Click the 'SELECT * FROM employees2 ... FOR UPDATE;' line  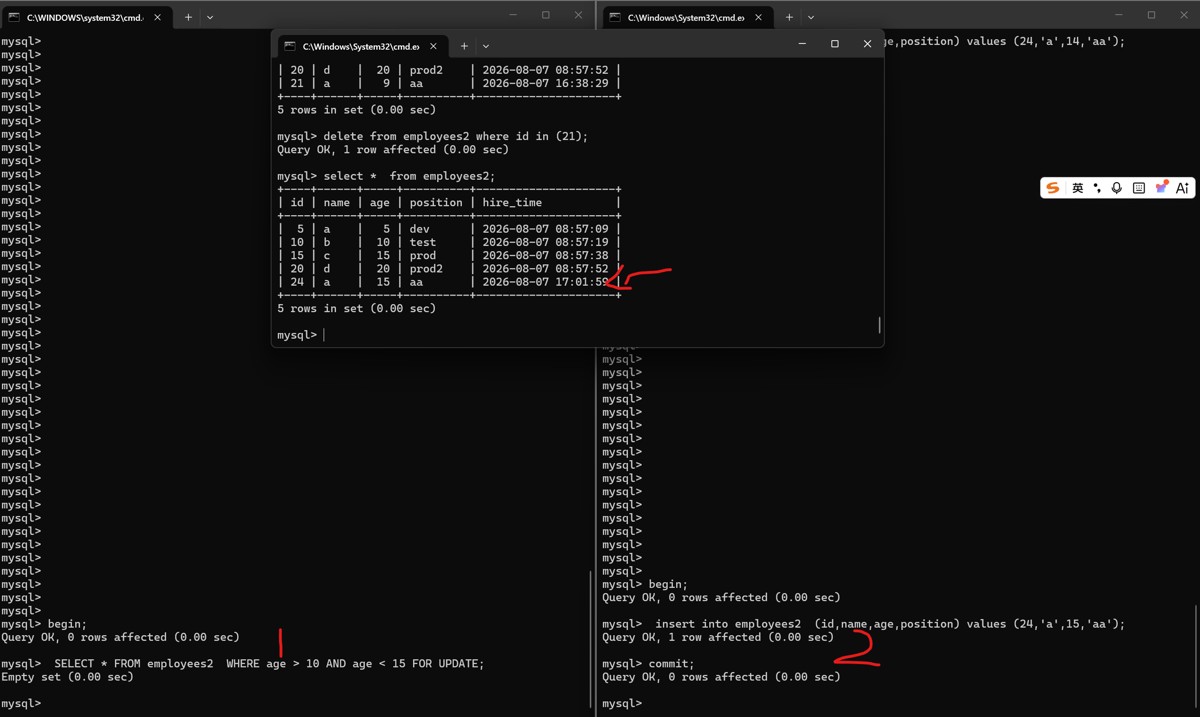(x=269, y=664)
